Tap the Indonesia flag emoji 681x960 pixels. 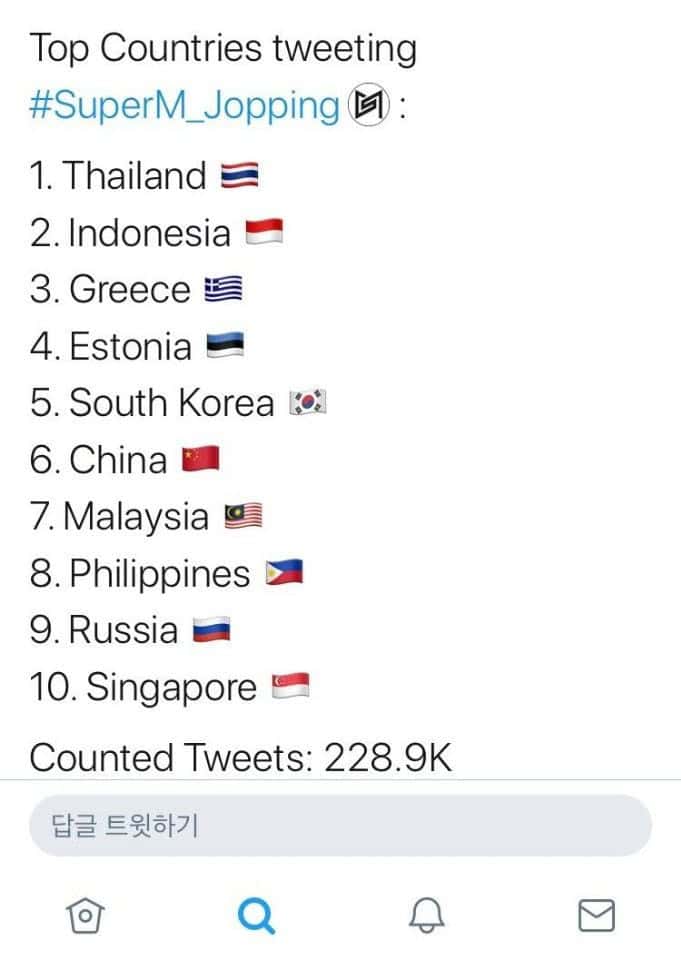point(264,233)
